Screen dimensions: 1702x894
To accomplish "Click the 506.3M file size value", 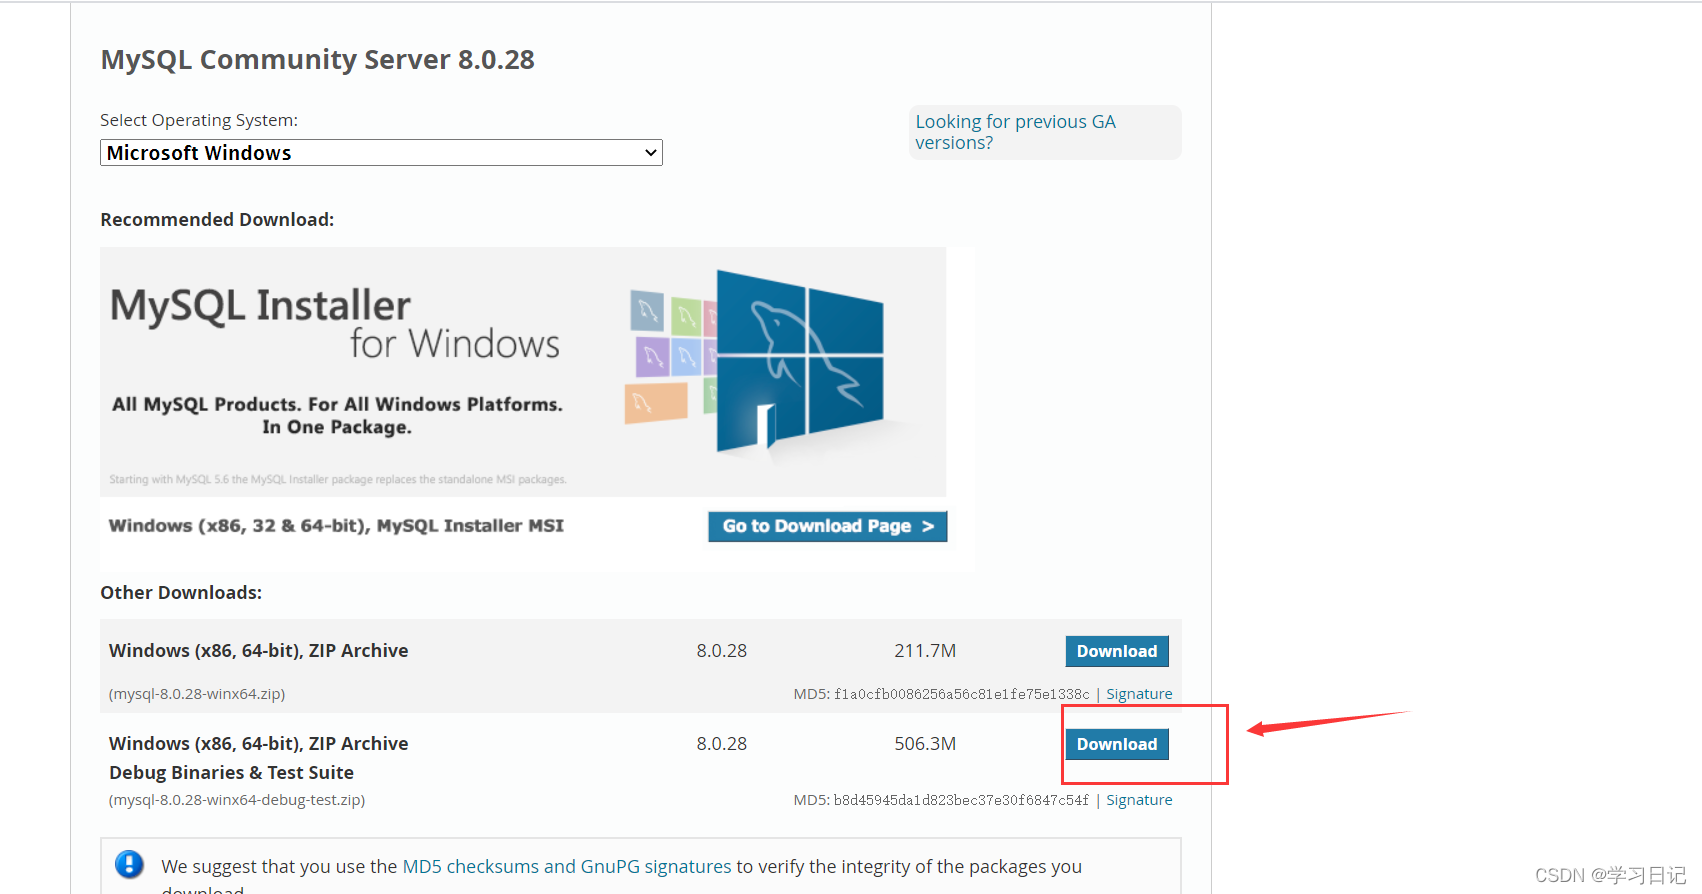I will [x=925, y=744].
